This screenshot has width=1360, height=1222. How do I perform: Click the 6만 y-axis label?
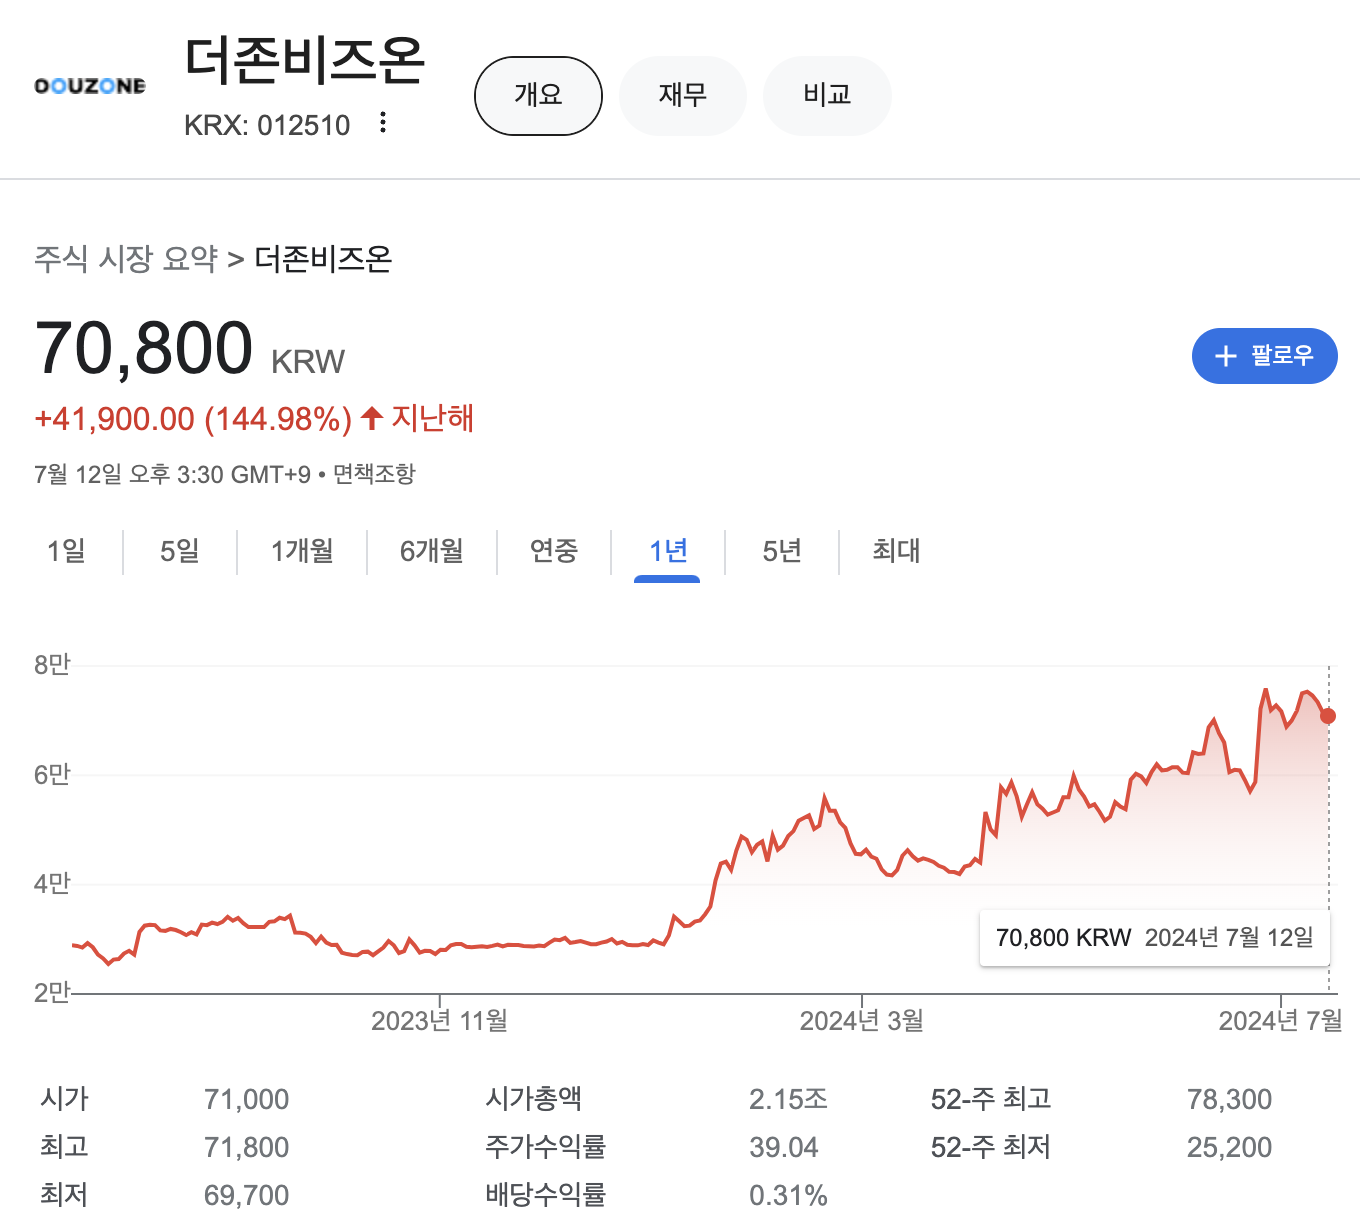coord(52,775)
